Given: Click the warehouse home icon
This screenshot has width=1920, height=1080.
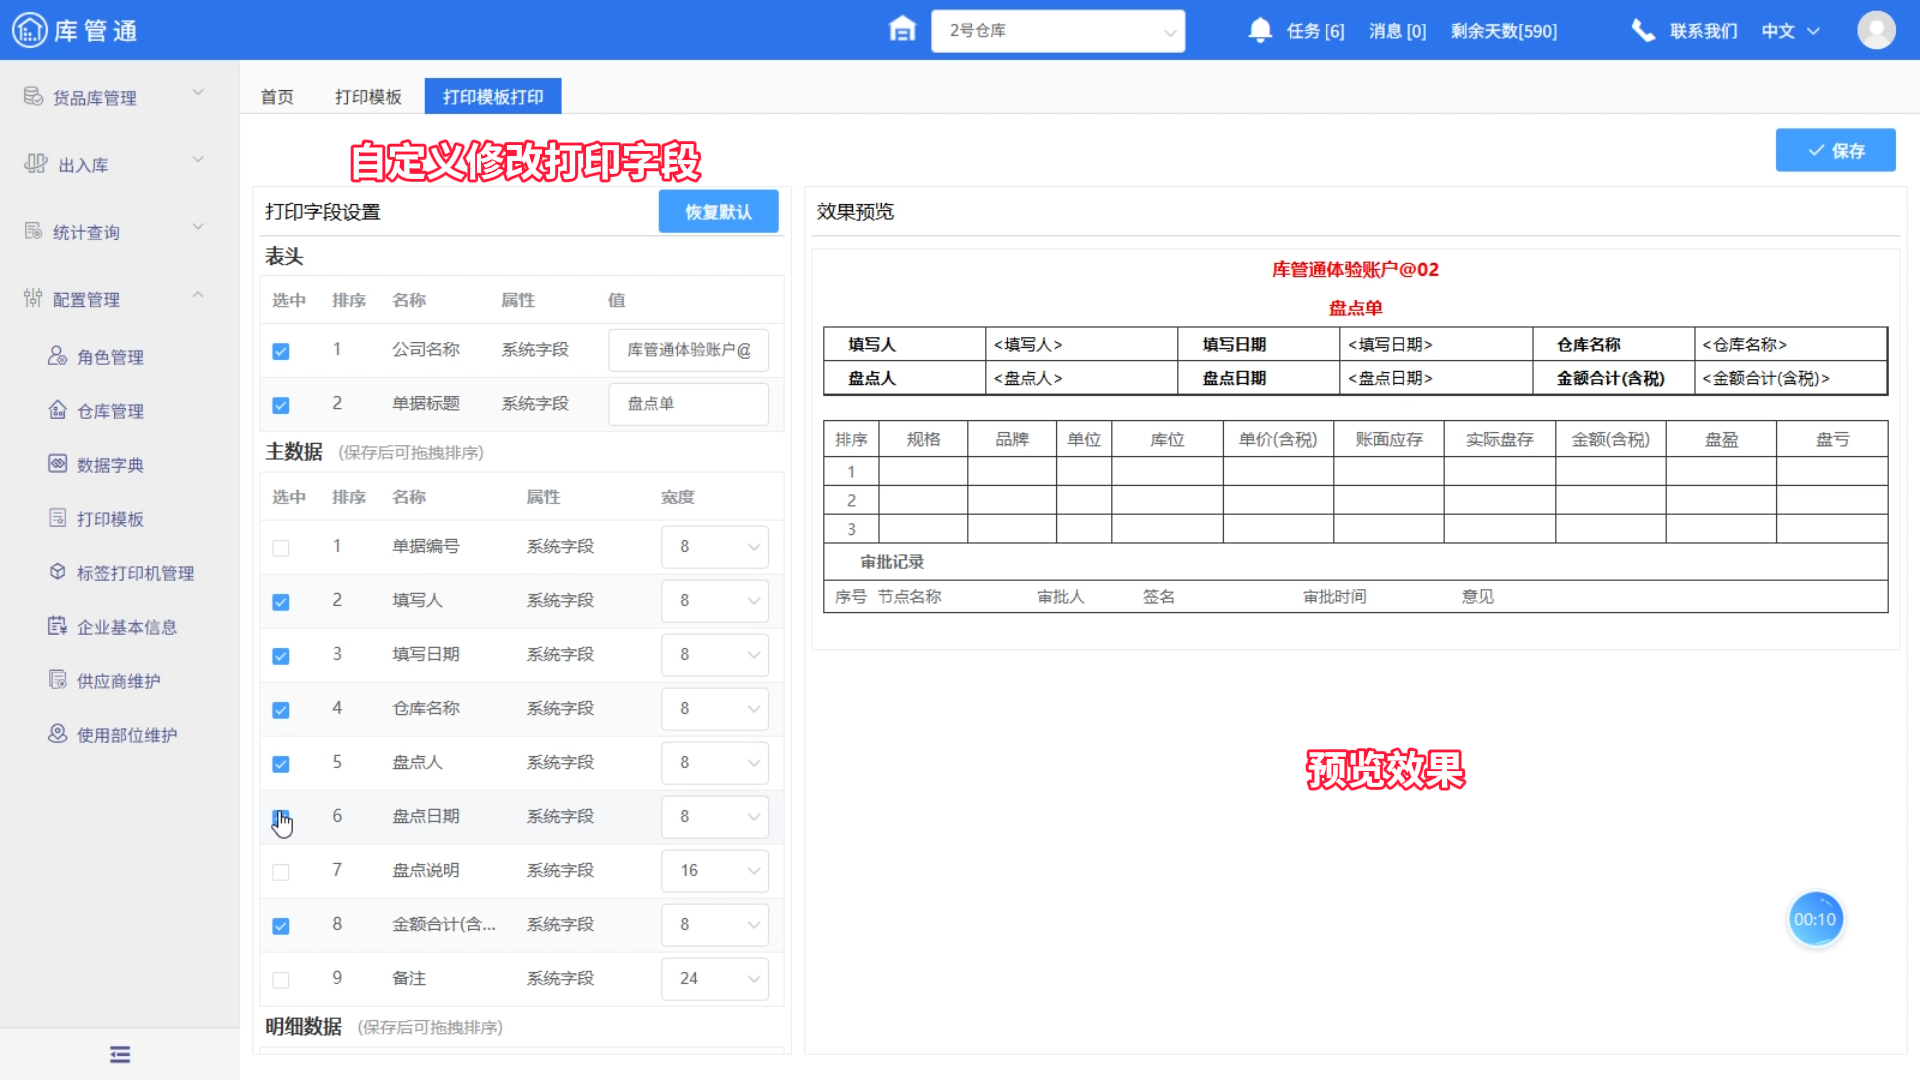Looking at the screenshot, I should [902, 30].
